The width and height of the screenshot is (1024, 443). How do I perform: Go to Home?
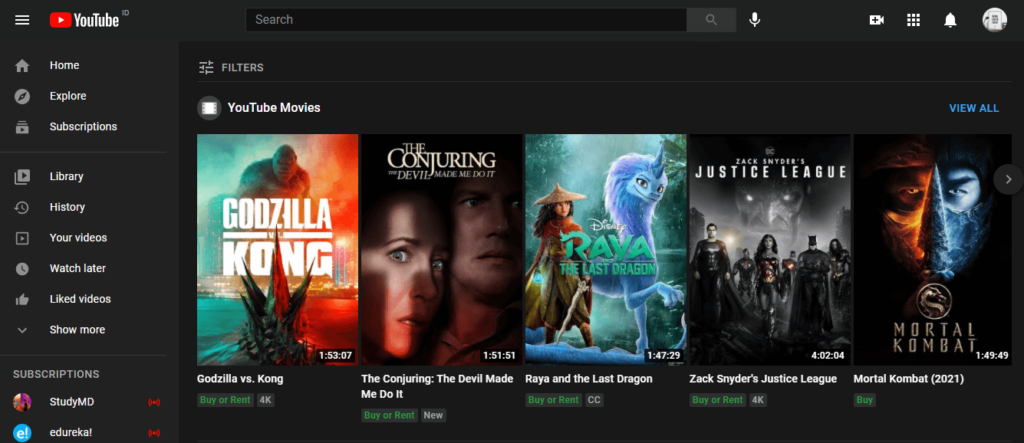tap(64, 65)
